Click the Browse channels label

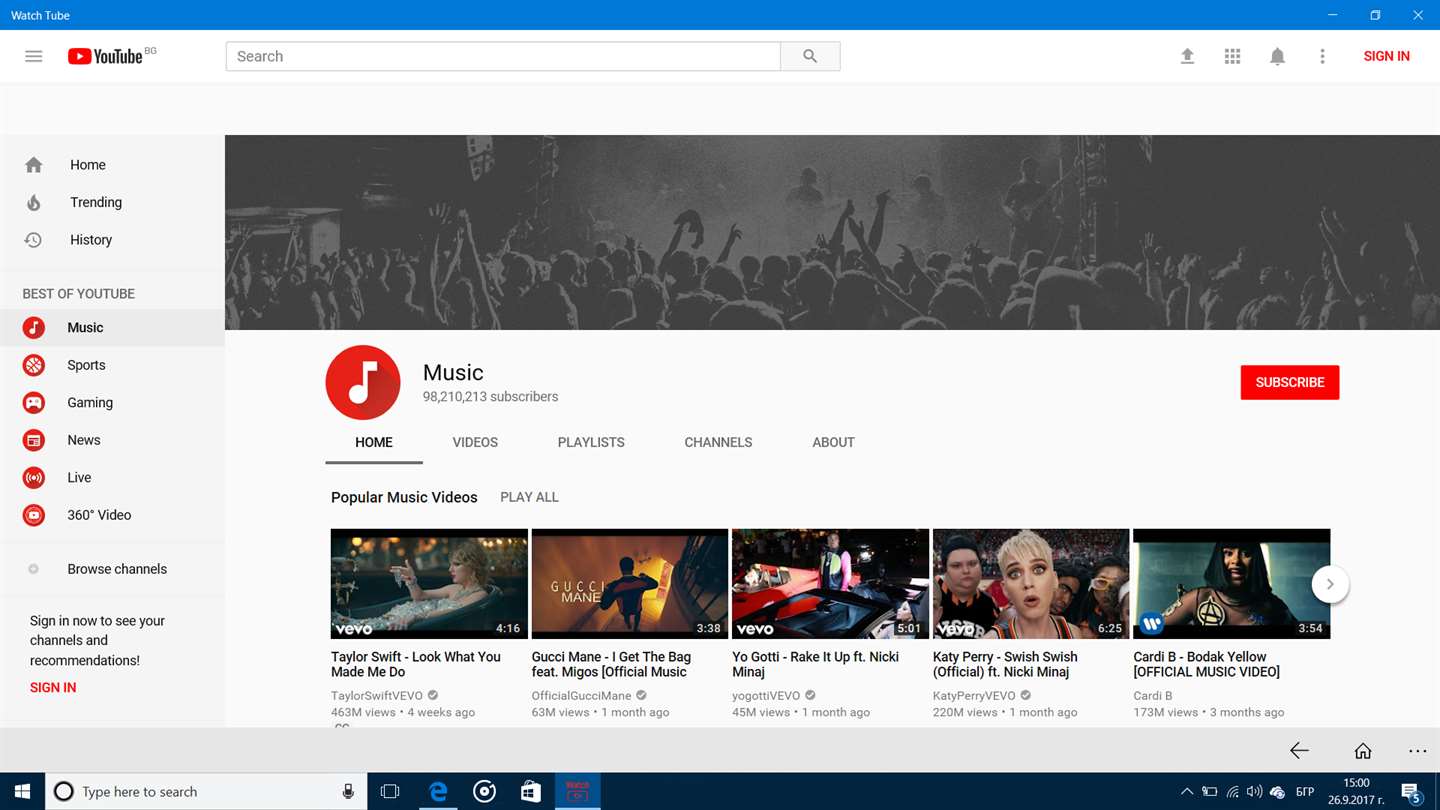pyautogui.click(x=117, y=569)
